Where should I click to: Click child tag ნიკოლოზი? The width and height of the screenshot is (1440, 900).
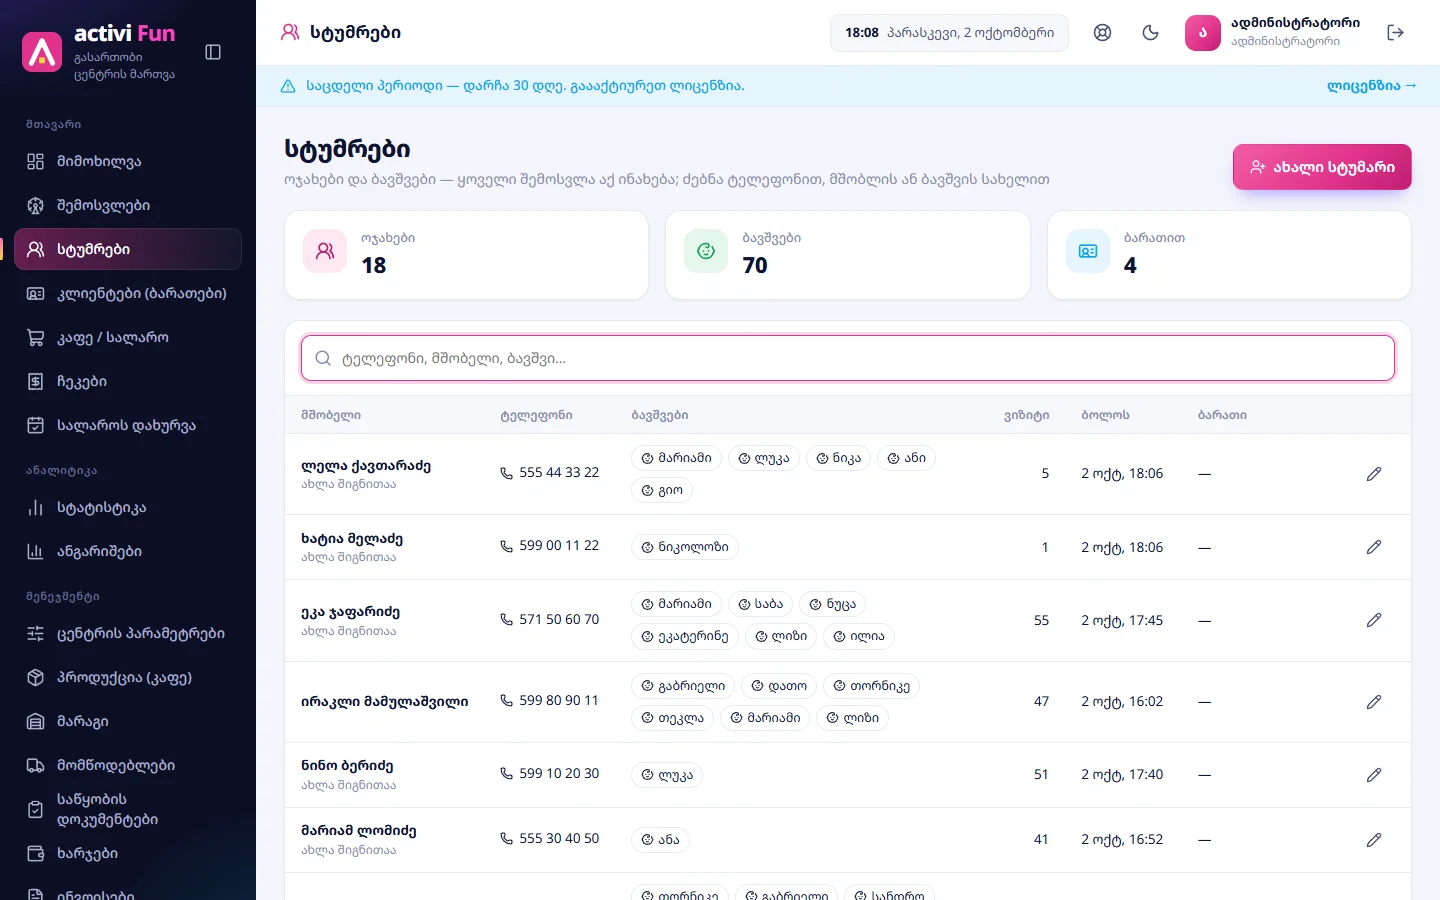[x=685, y=547]
